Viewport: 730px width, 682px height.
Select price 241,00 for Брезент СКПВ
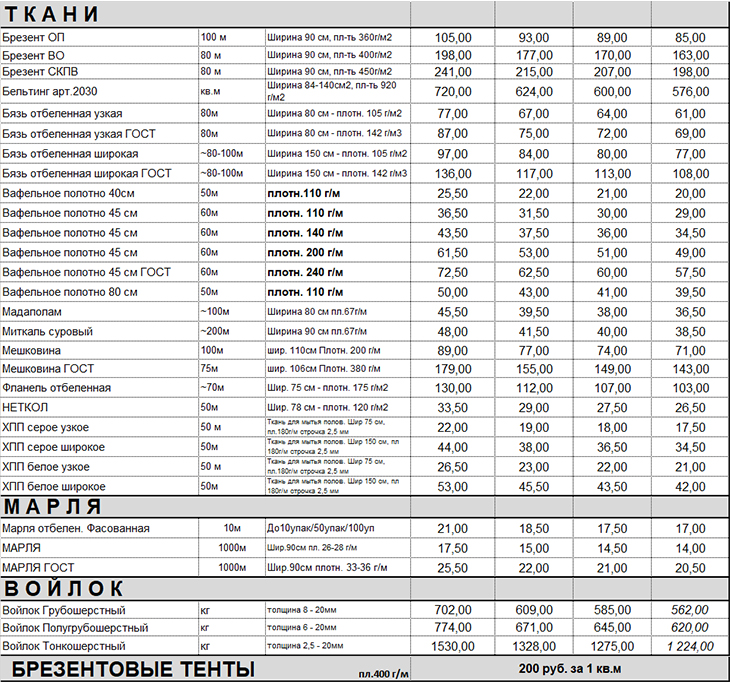[x=453, y=72]
